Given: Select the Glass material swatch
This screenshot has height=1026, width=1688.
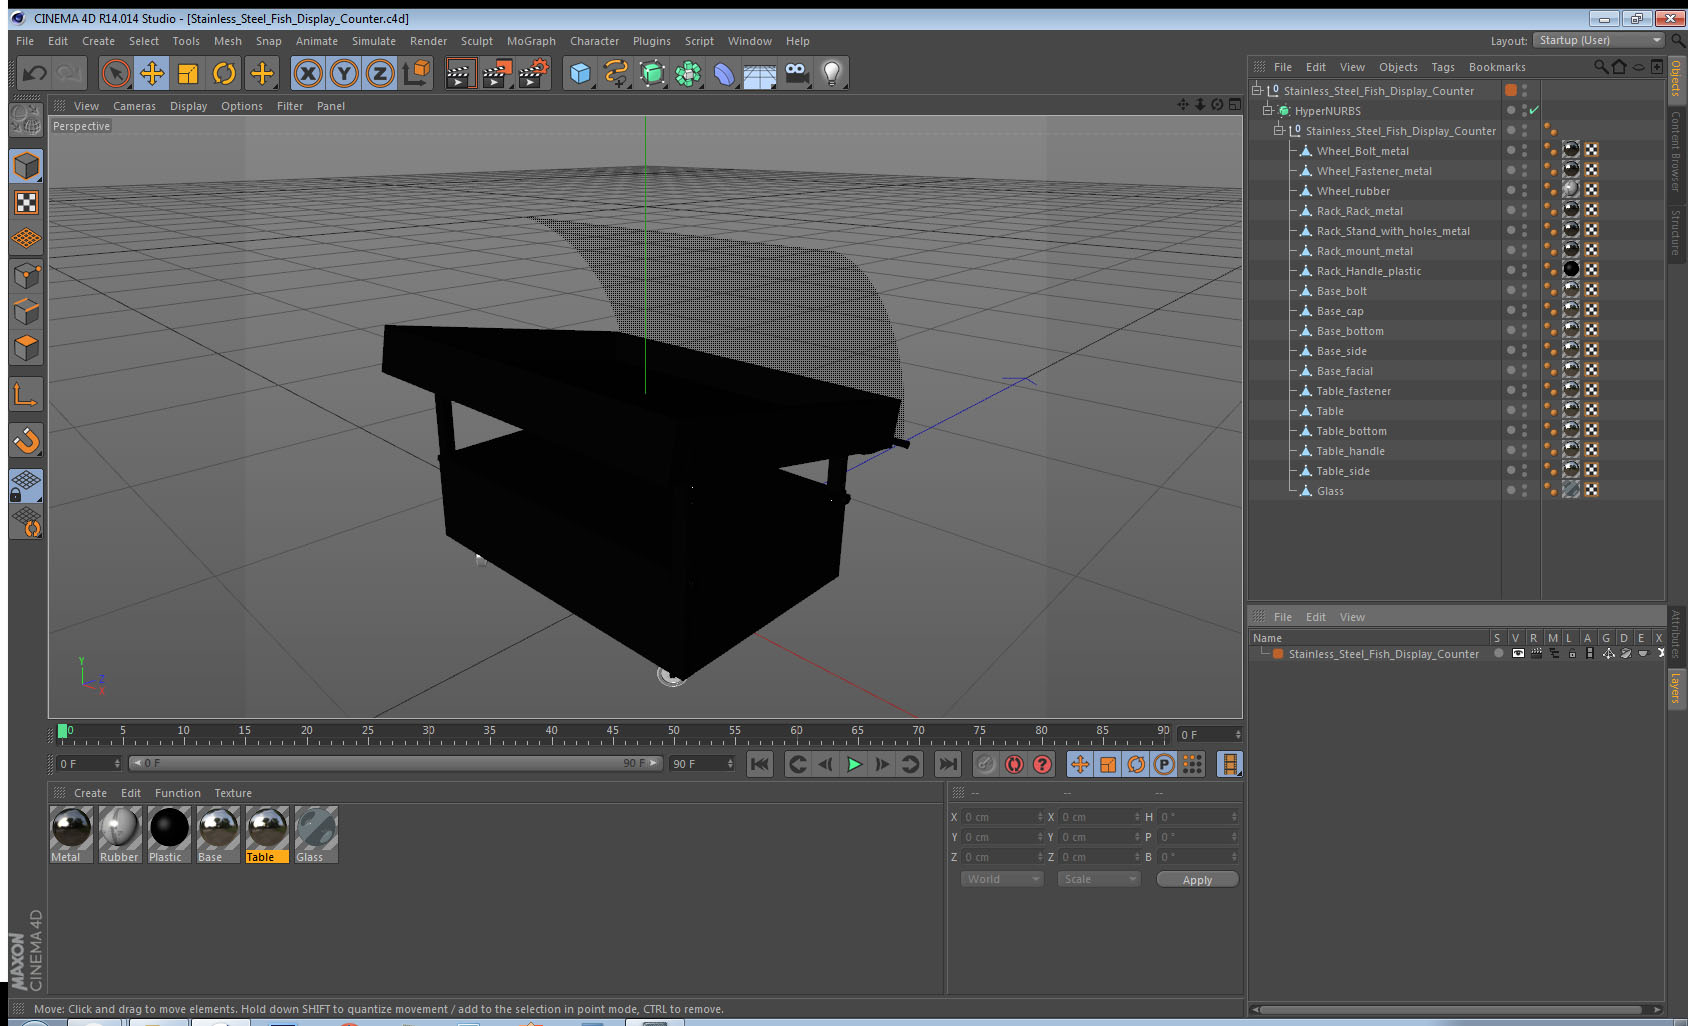Looking at the screenshot, I should pyautogui.click(x=316, y=834).
